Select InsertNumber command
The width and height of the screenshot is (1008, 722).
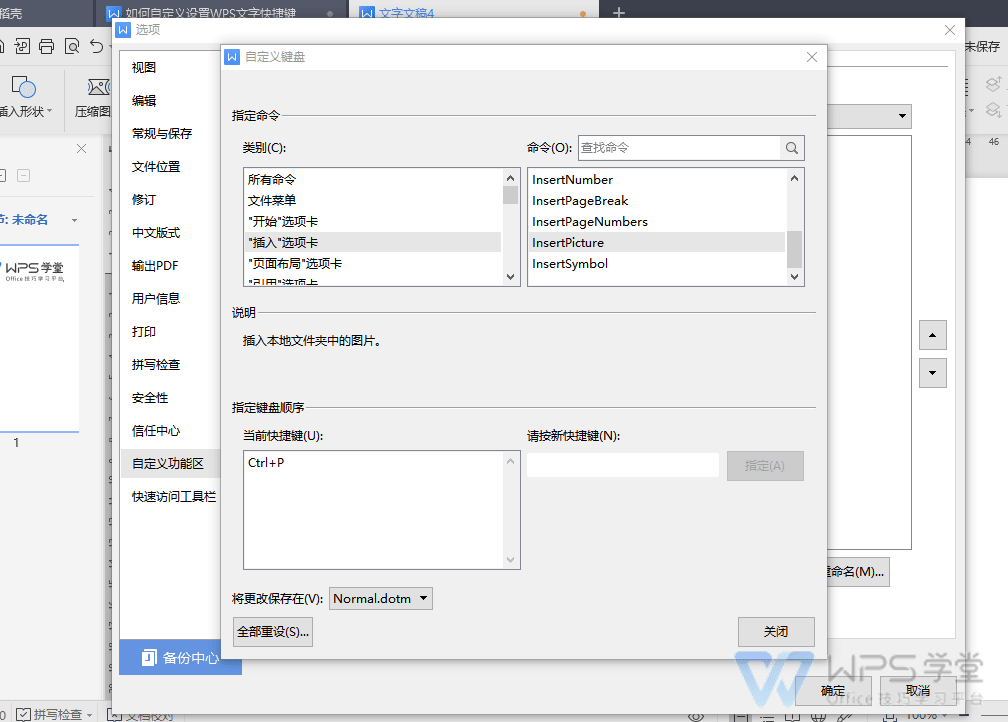[x=657, y=180]
